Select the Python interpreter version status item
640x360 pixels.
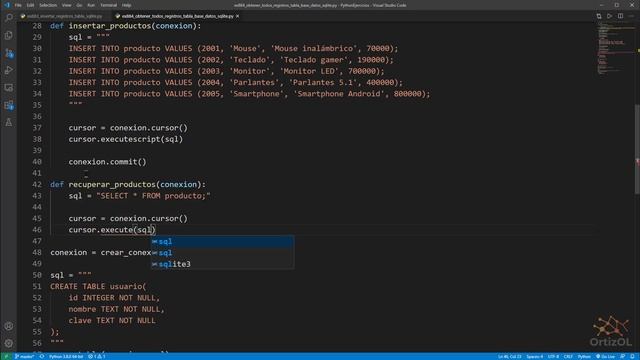click(66, 356)
